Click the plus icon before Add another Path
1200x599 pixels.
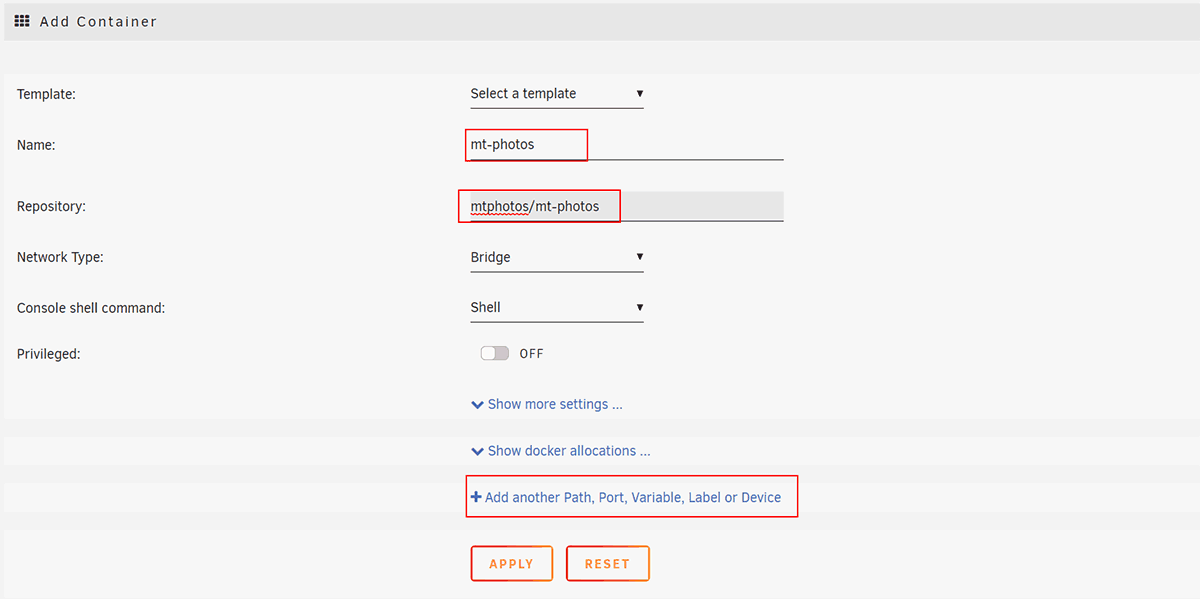478,496
